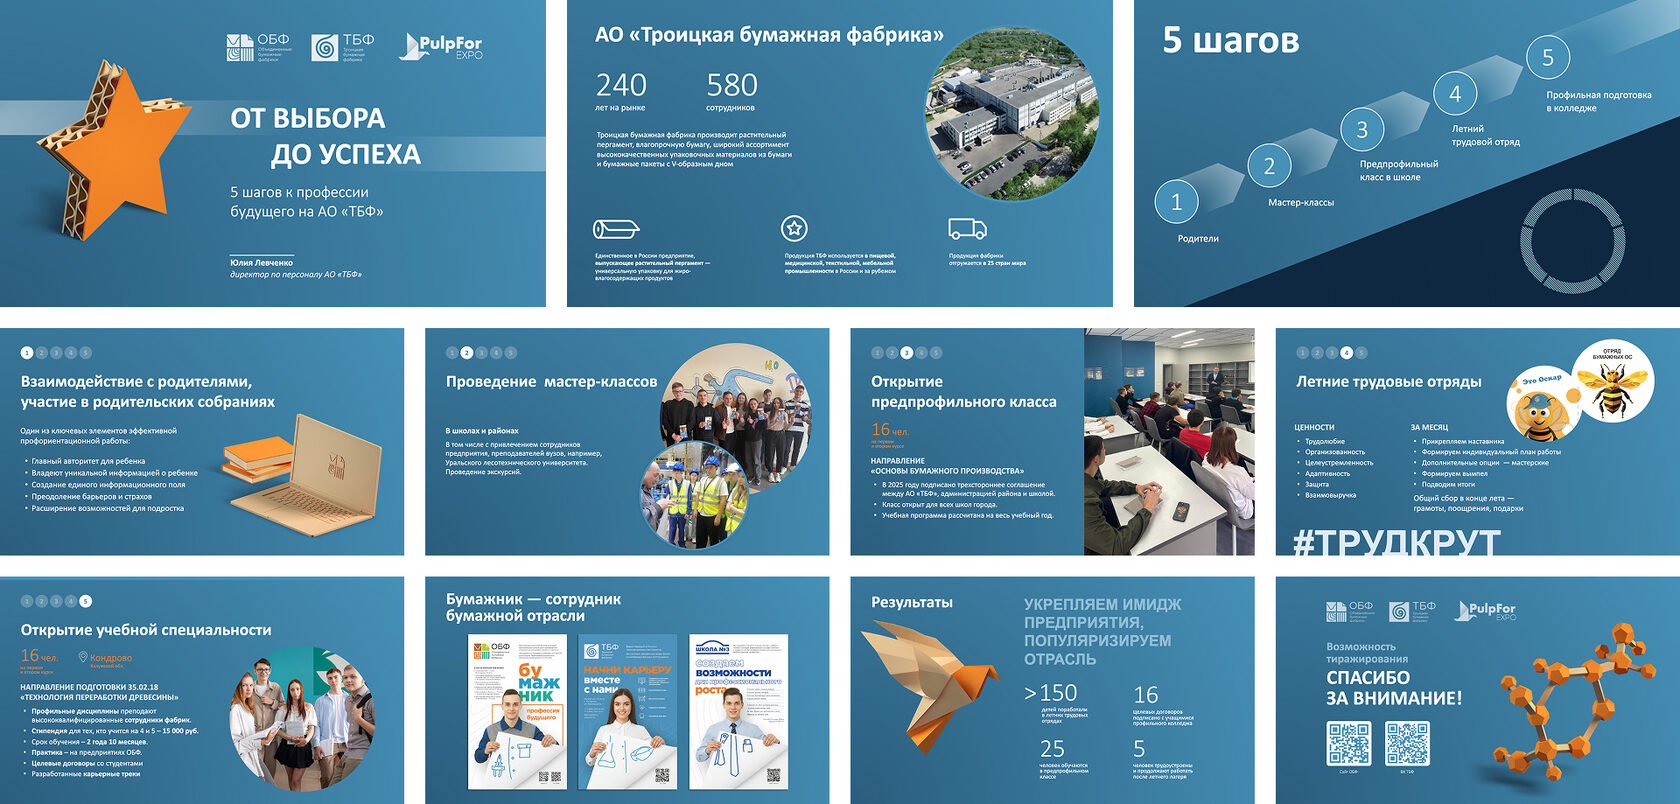This screenshot has width=1680, height=804.
Task: Click the ТБФ logo on the title slide
Action: pyautogui.click(x=343, y=47)
